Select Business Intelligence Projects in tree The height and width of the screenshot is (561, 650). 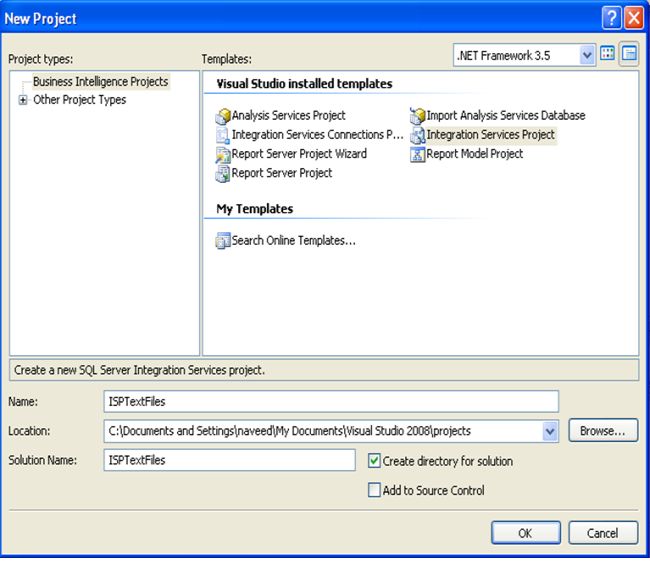[x=101, y=82]
